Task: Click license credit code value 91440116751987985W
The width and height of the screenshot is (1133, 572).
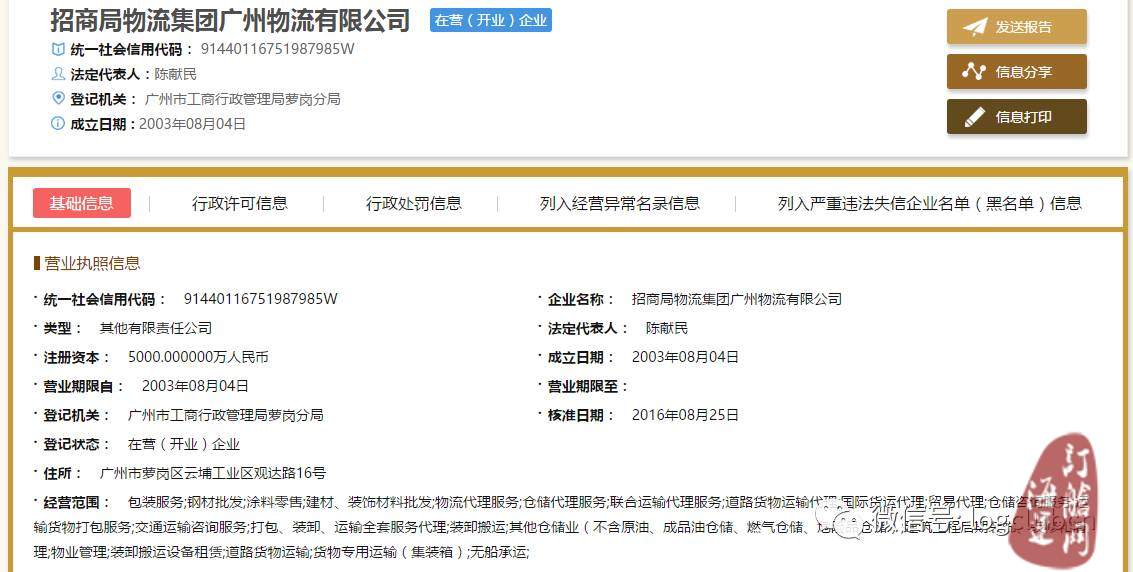Action: [260, 299]
